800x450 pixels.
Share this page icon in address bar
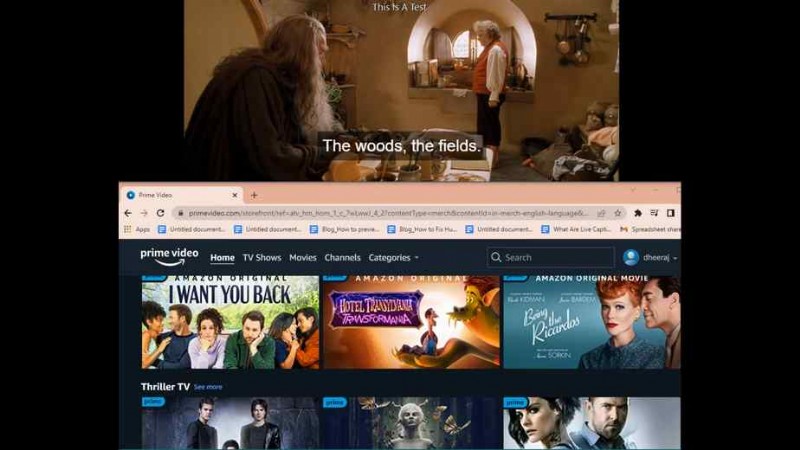point(602,213)
